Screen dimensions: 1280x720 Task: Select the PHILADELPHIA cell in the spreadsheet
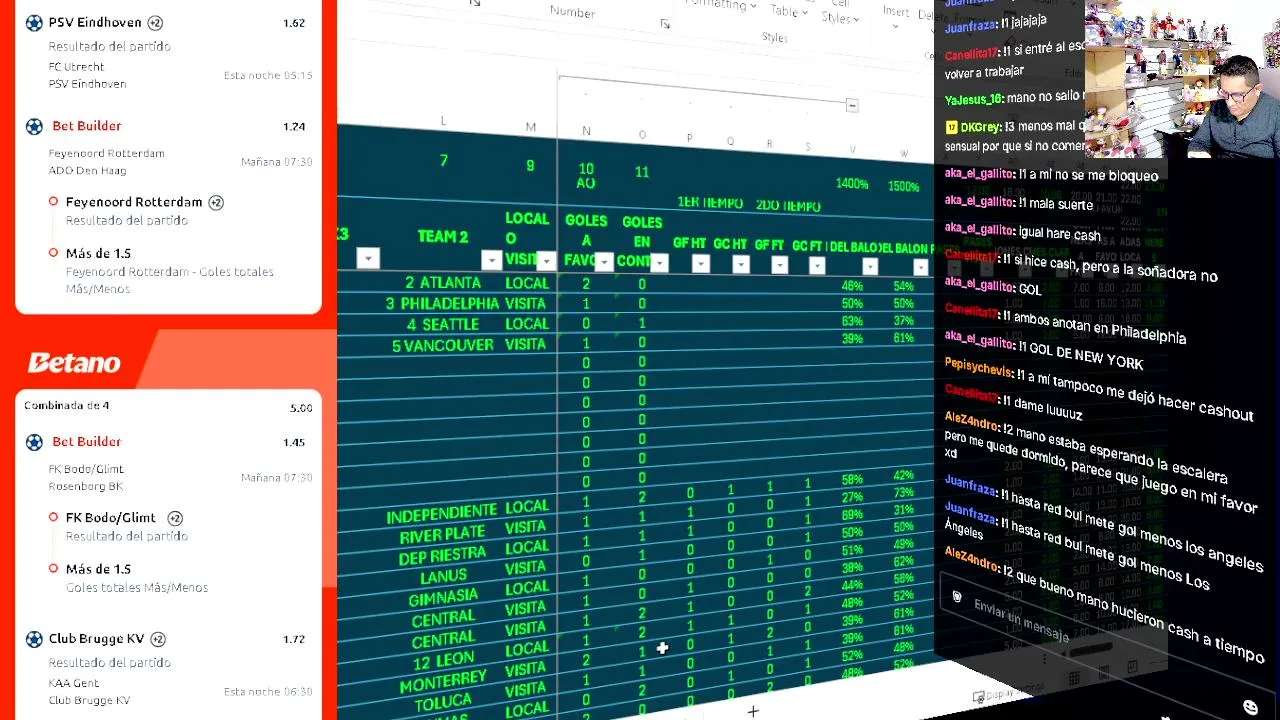point(443,303)
